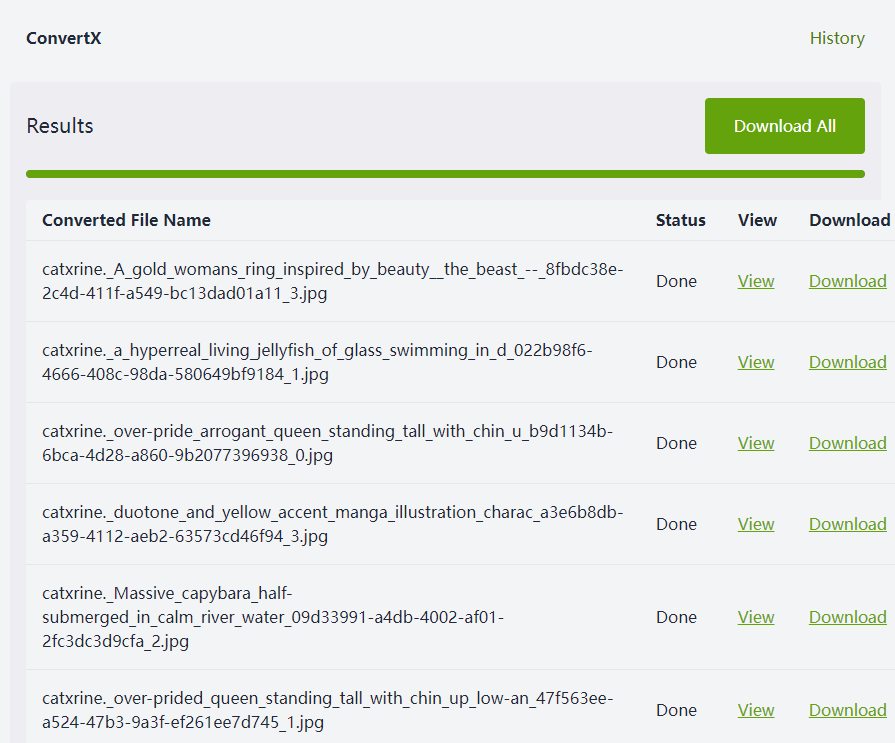The width and height of the screenshot is (895, 743).
Task: Click the green conversion progress bar
Action: tap(445, 174)
